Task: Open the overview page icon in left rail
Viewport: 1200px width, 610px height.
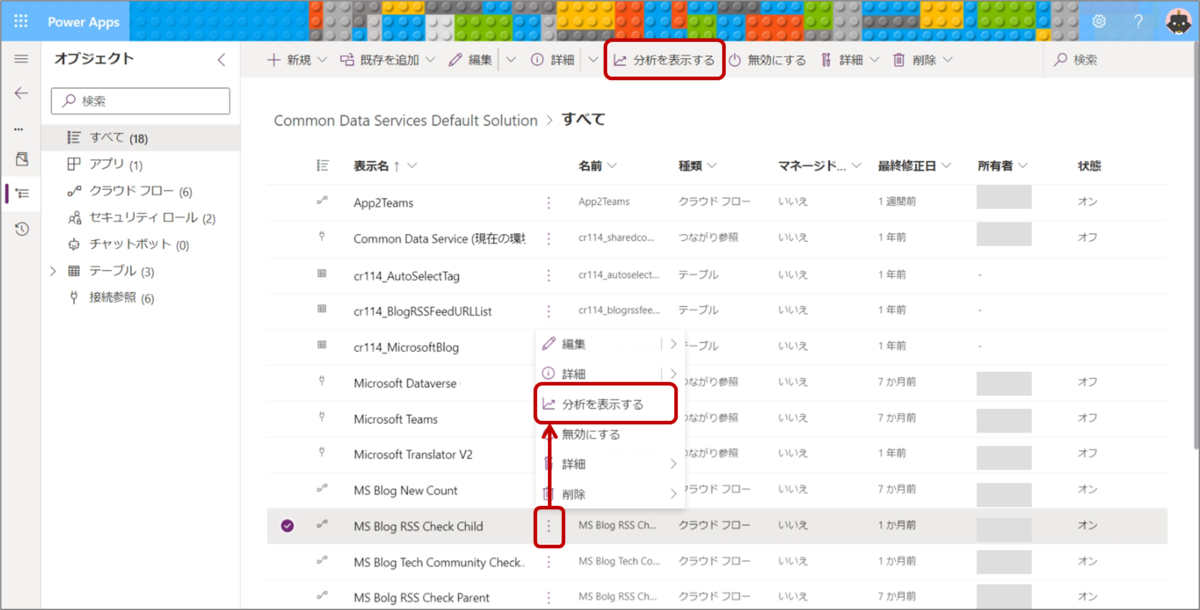Action: (21, 159)
